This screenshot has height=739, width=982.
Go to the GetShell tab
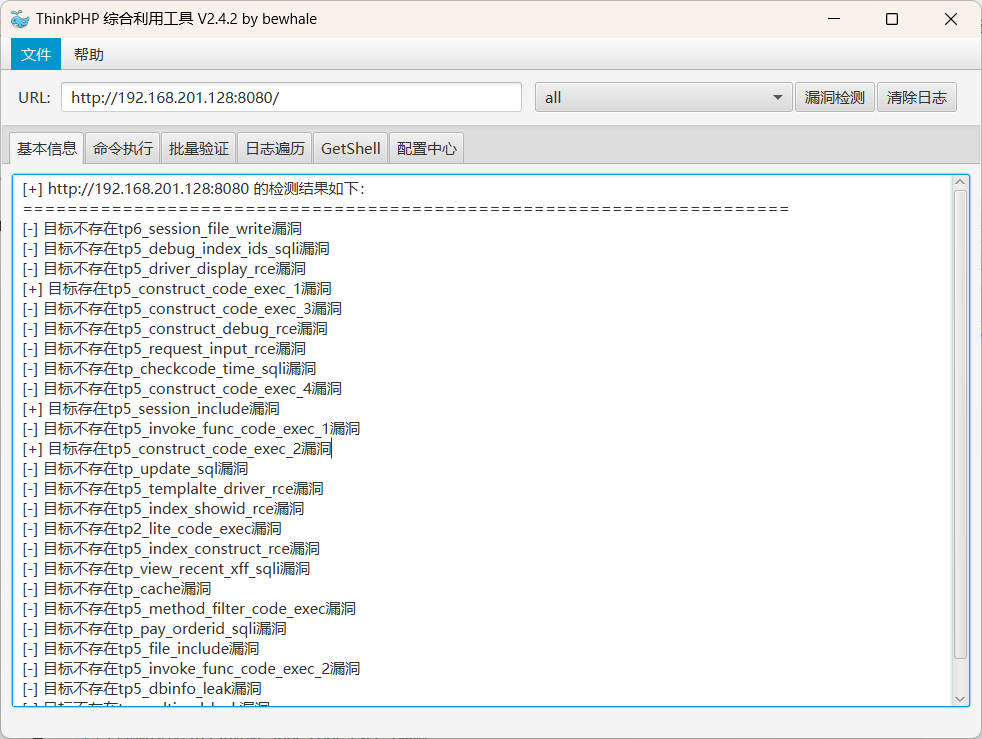350,148
